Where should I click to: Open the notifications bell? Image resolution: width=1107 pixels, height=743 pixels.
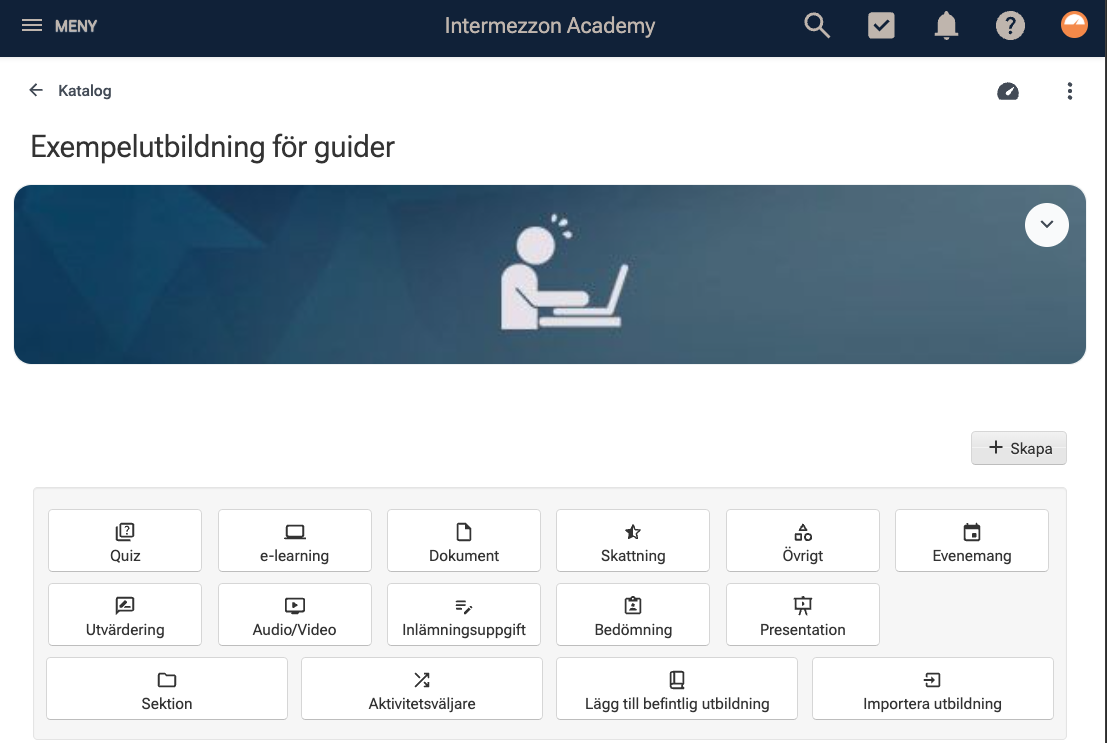946,26
